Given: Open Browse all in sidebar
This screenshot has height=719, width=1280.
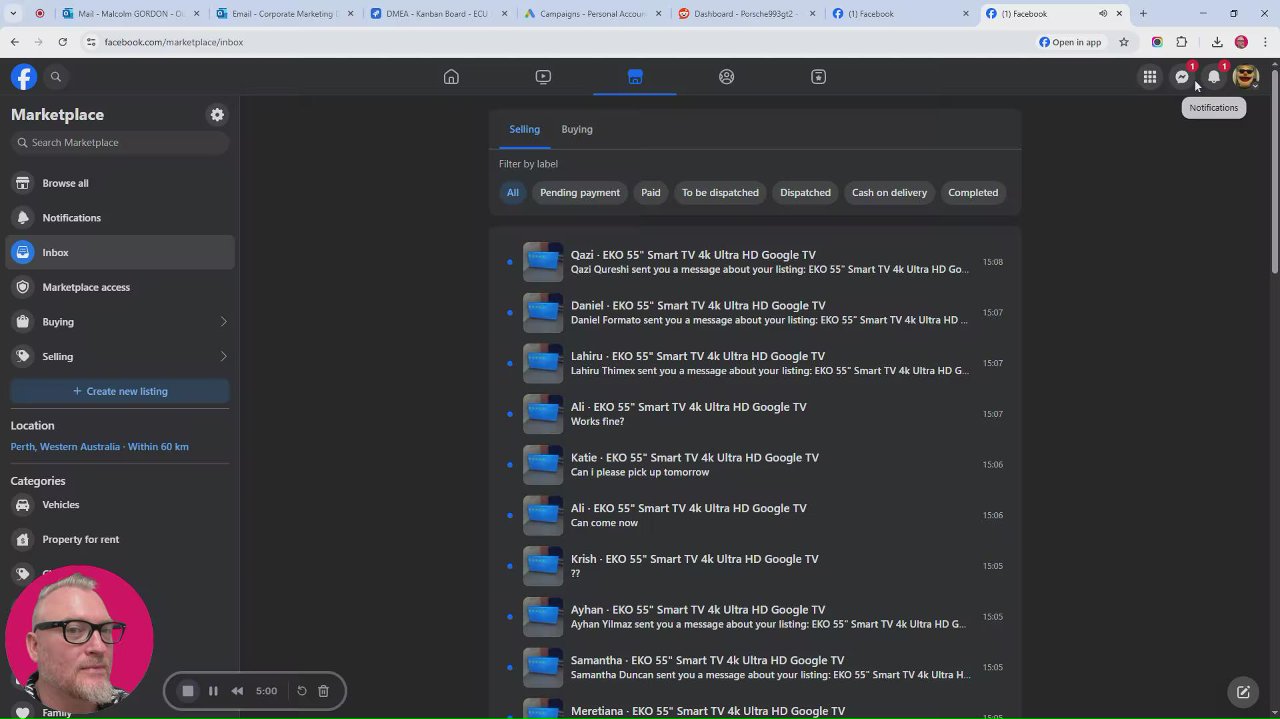Looking at the screenshot, I should click(x=120, y=183).
